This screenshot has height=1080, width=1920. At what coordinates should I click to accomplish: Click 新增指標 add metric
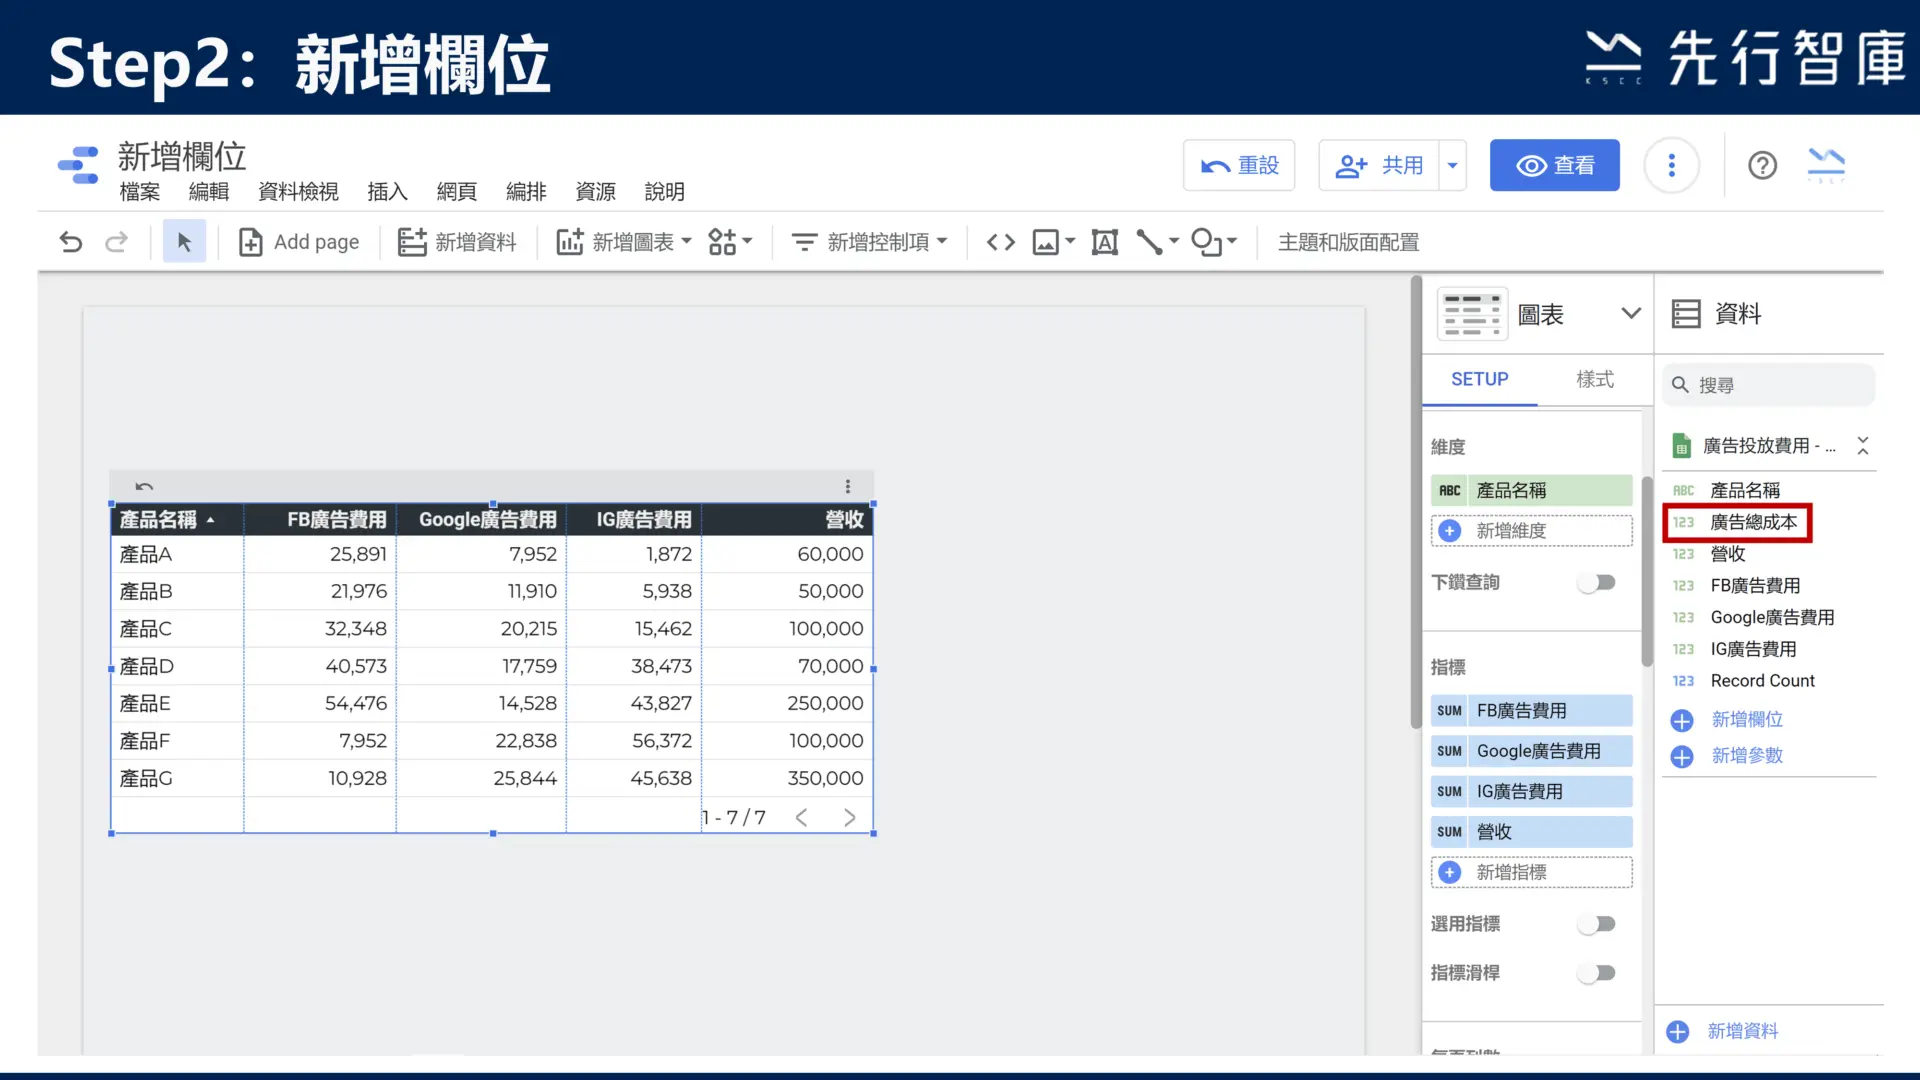pos(1531,873)
